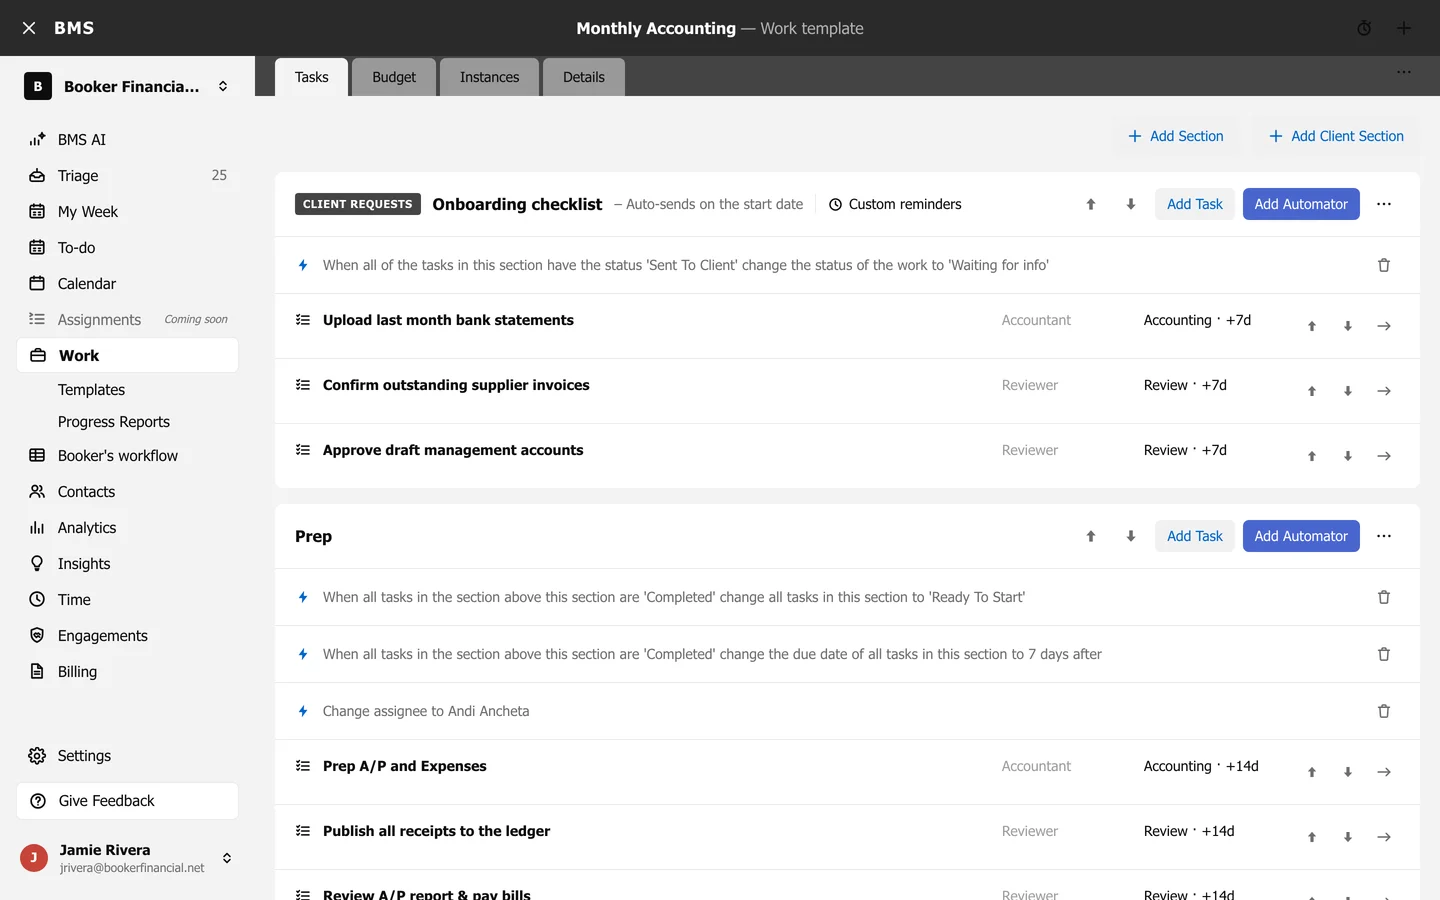1440x900 pixels.
Task: Expand the Booker Financial workspace switcher
Action: pyautogui.click(x=223, y=86)
